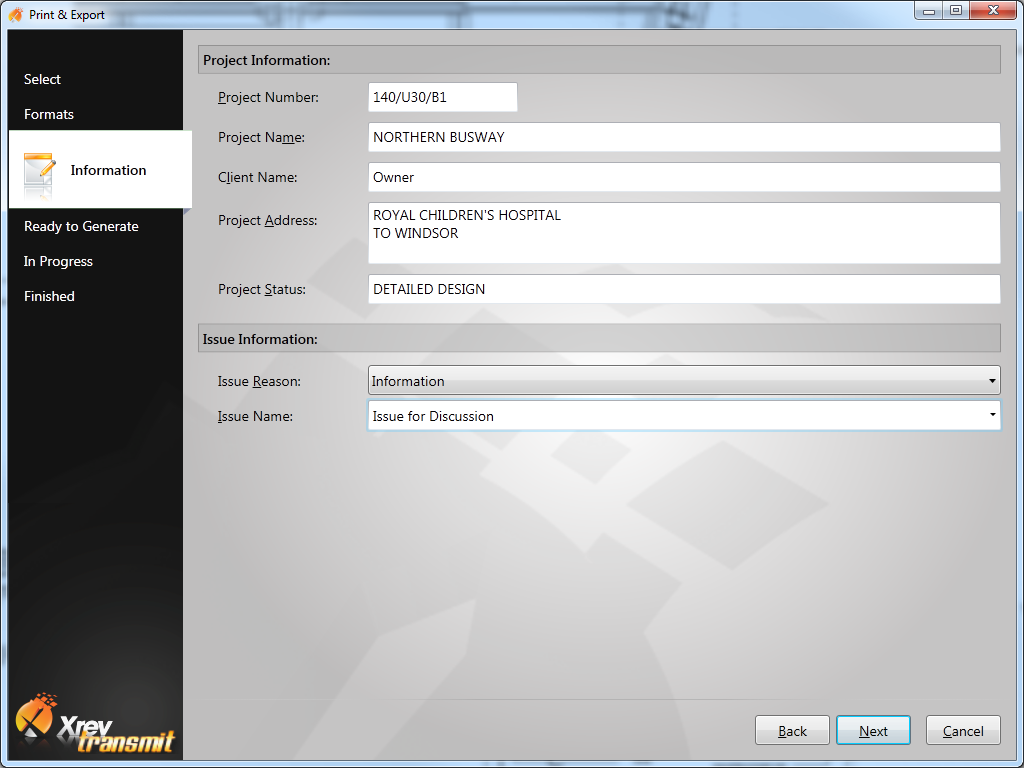Proceed with the Next button
This screenshot has height=768, width=1024.
(873, 730)
